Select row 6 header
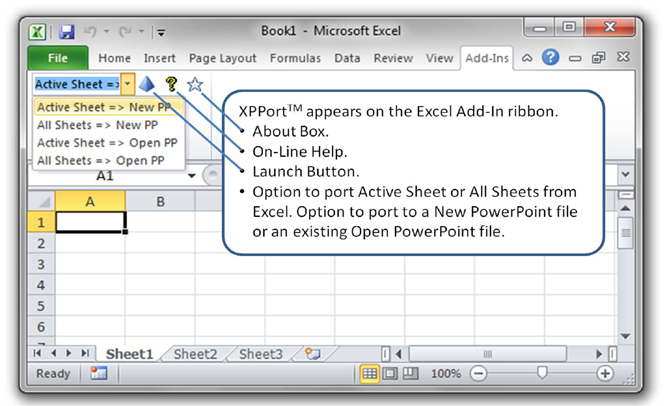Screen dimensions: 665x406 coord(41,327)
